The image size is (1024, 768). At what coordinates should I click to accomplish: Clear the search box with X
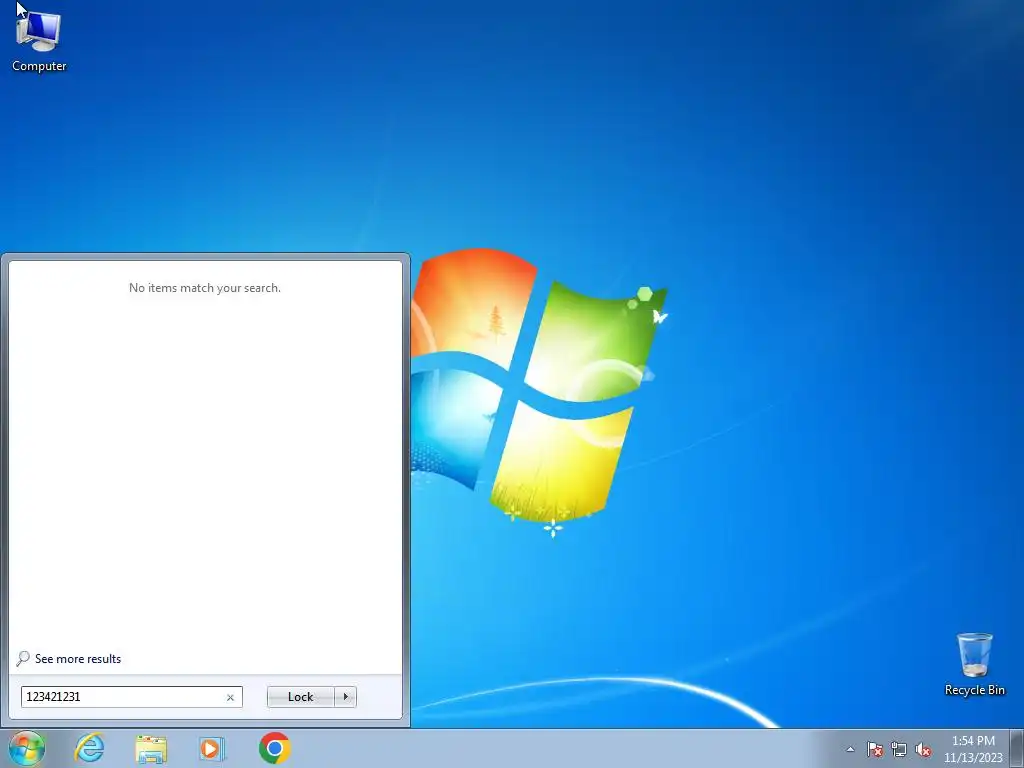pyautogui.click(x=230, y=697)
